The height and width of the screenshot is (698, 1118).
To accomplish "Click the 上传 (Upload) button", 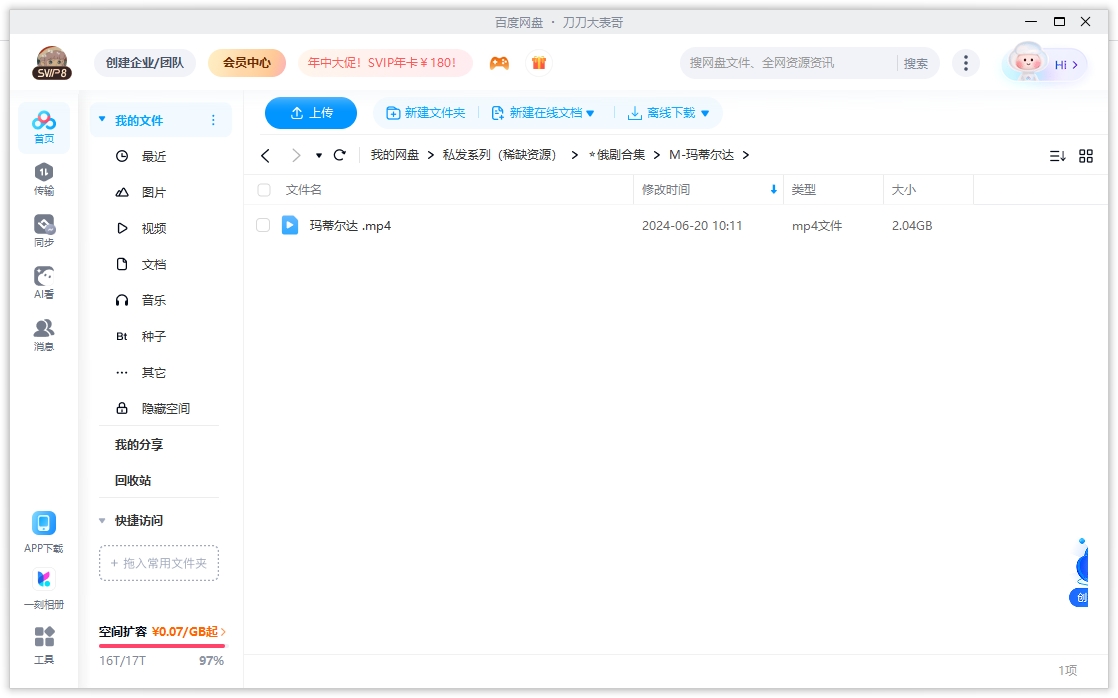I will [x=311, y=113].
